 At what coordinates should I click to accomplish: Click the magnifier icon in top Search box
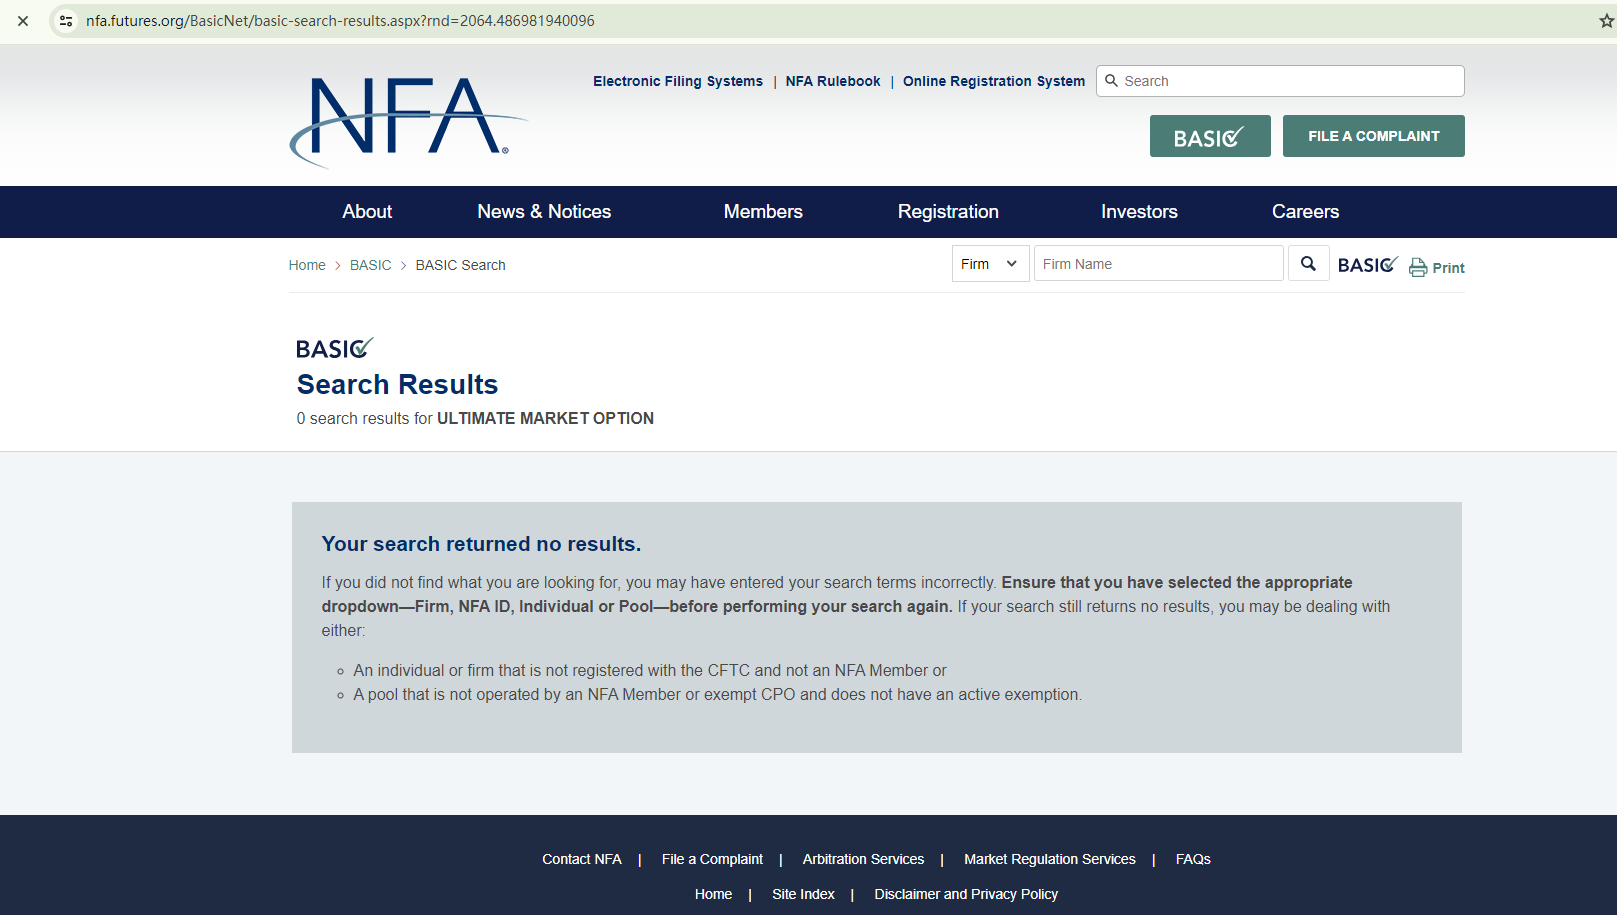click(1111, 81)
